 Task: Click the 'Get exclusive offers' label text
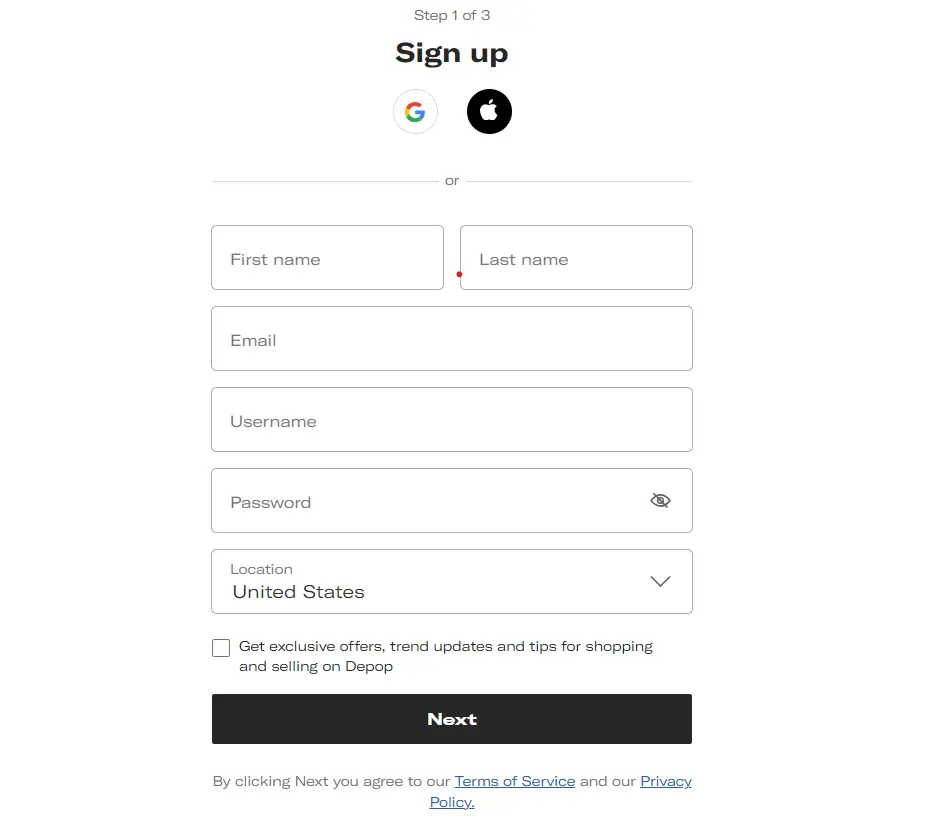[445, 647]
